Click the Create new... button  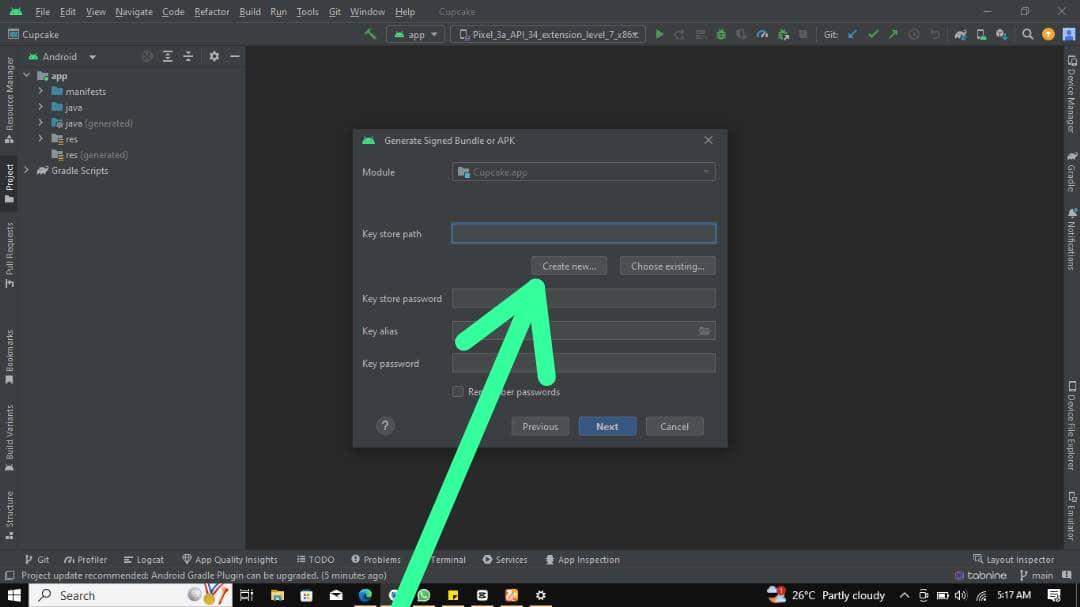[x=569, y=266]
